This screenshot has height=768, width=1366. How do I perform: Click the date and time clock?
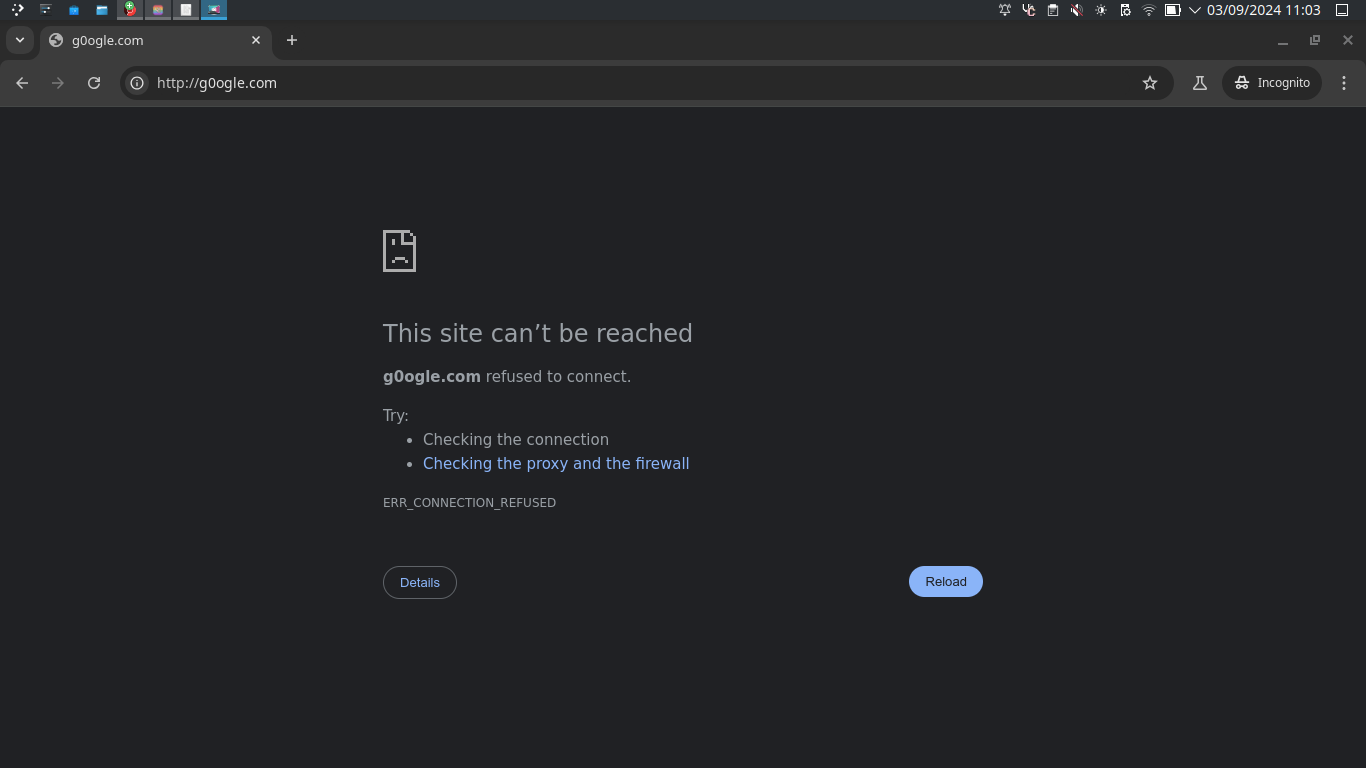click(1264, 10)
